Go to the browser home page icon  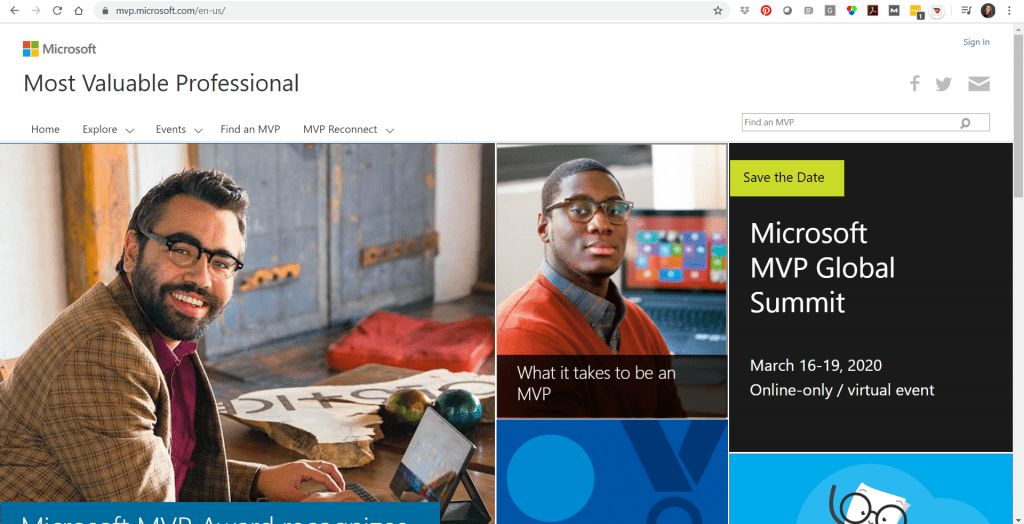78,10
